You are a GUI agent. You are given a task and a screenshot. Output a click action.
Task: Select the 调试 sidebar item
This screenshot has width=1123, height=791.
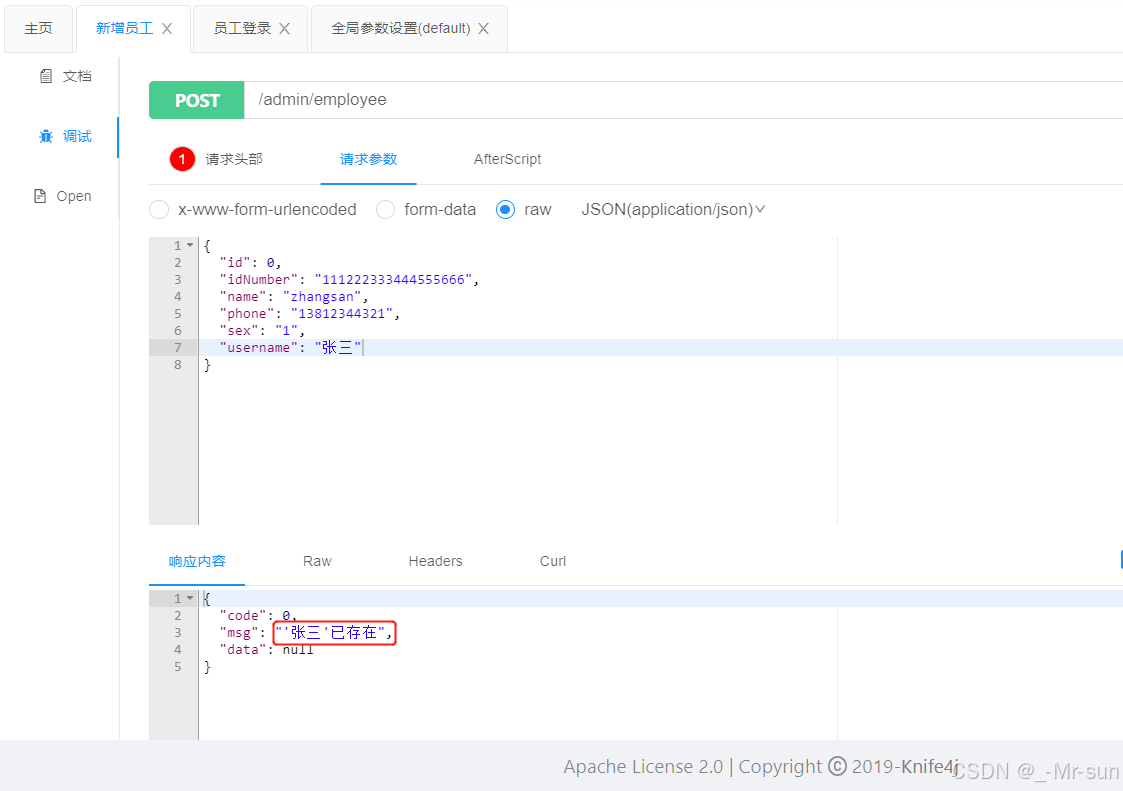[x=65, y=136]
